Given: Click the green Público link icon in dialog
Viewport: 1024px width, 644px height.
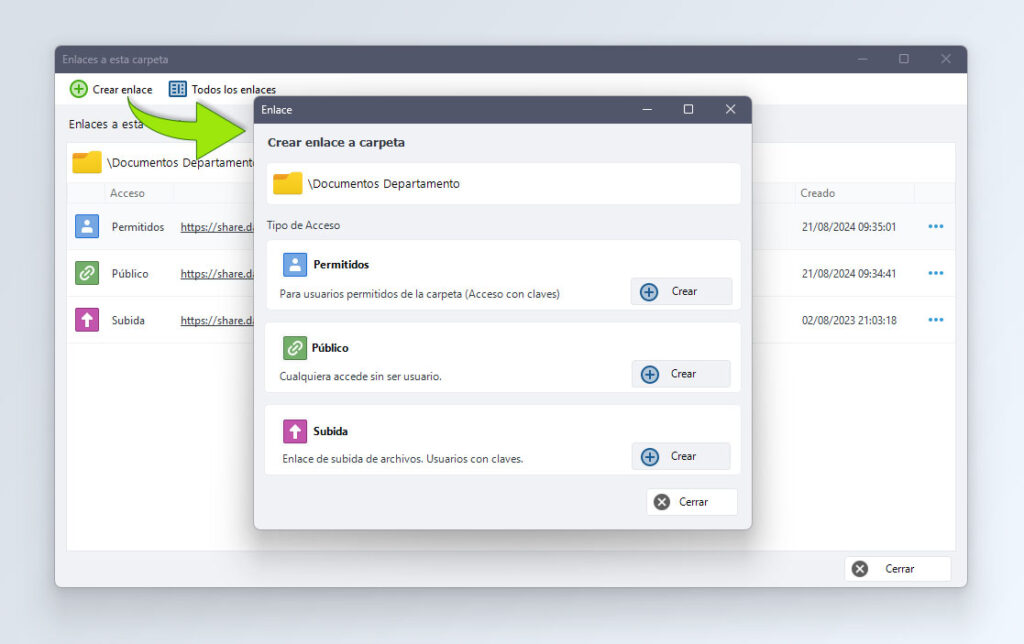Looking at the screenshot, I should 295,348.
